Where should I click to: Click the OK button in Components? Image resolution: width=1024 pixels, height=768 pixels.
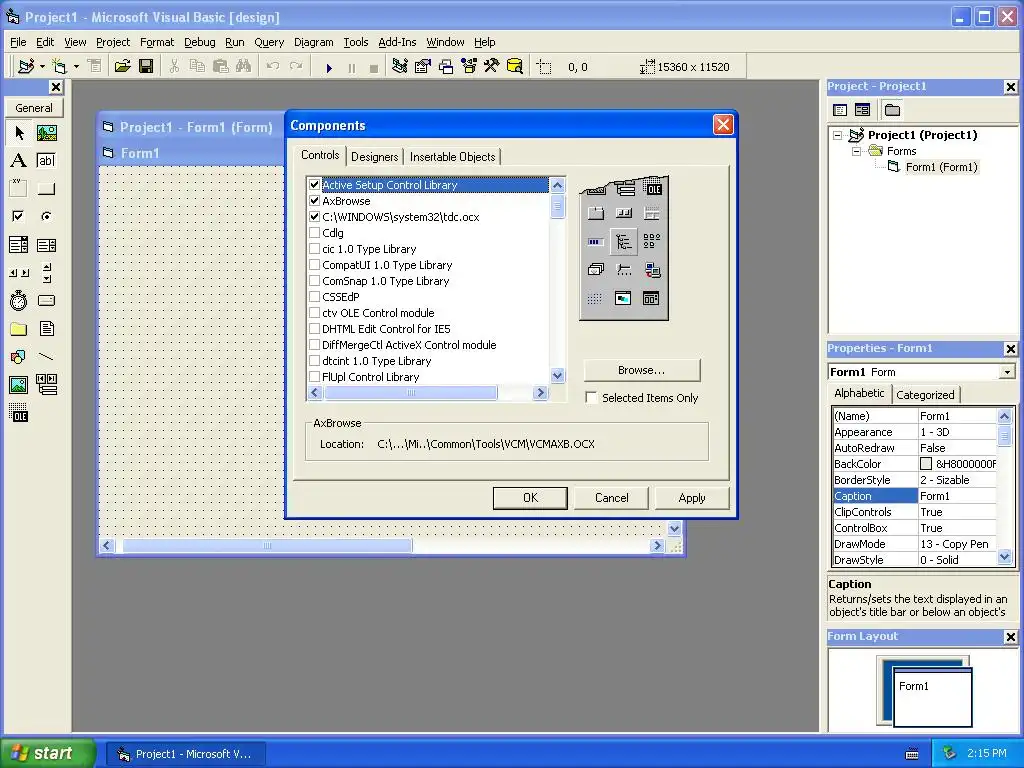pos(530,498)
